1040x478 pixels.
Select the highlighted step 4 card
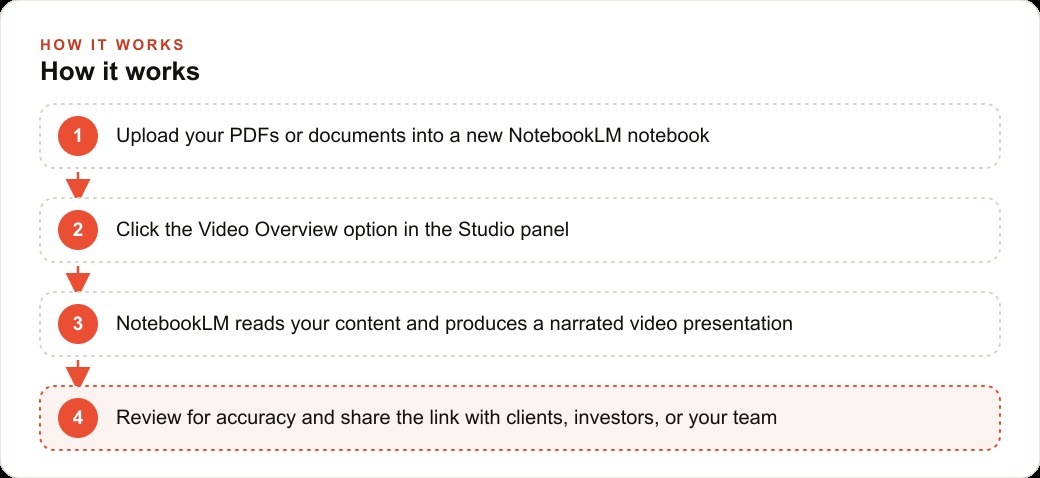pyautogui.click(x=520, y=418)
